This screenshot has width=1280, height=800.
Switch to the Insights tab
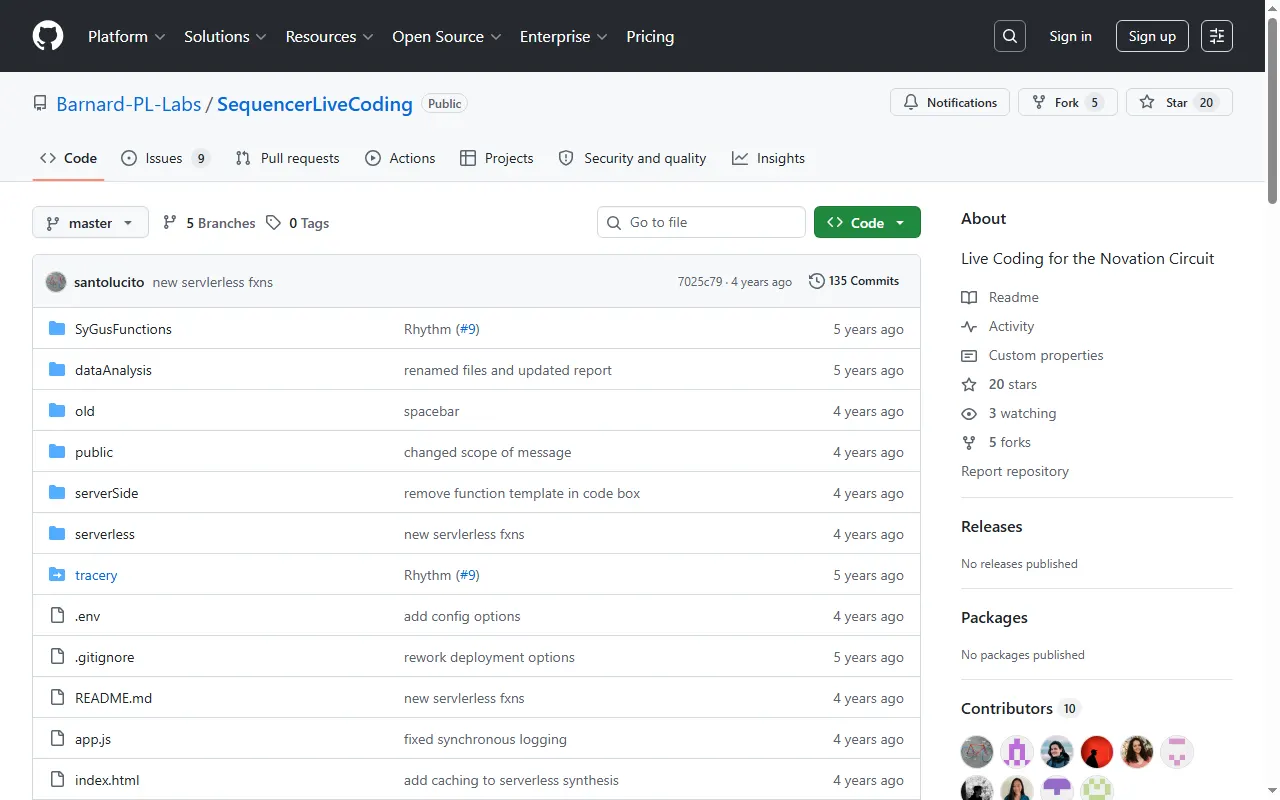coord(768,158)
